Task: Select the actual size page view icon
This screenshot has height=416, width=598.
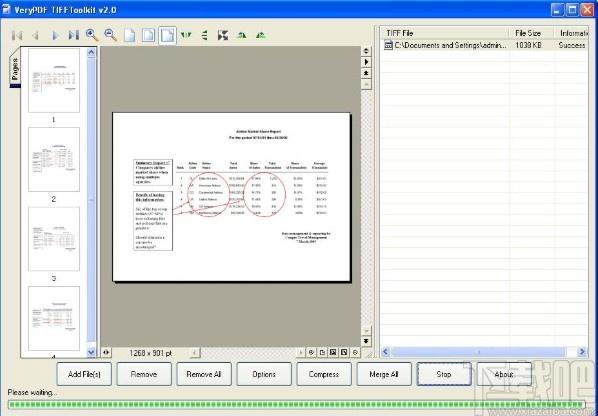Action: [130, 35]
